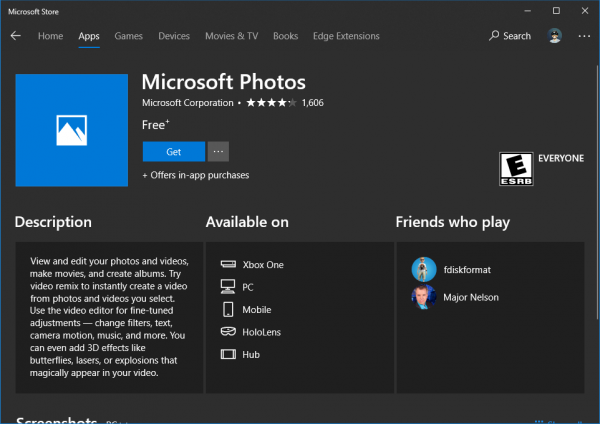The image size is (600, 424).
Task: Open the Microsoft Corporation publisher link
Action: (x=187, y=103)
